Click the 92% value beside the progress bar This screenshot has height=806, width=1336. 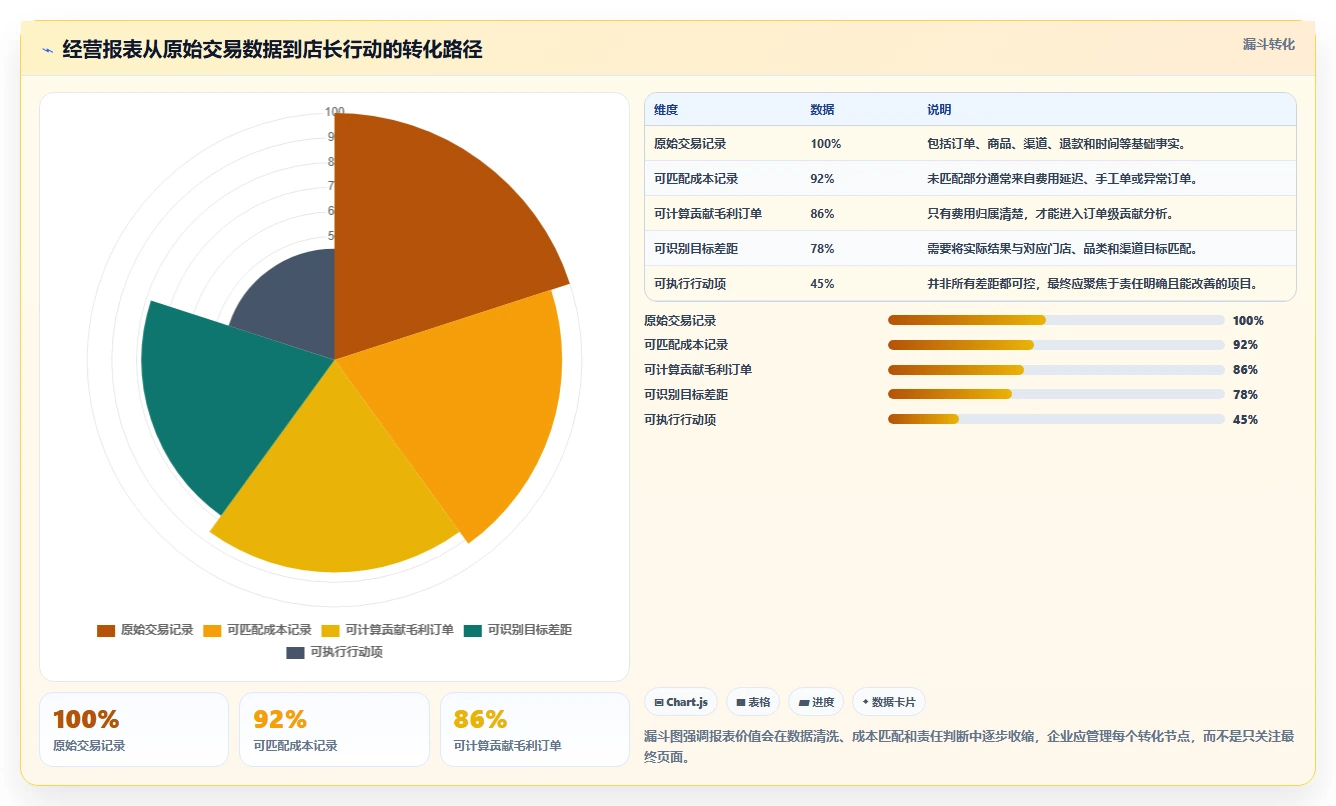[x=1246, y=345]
